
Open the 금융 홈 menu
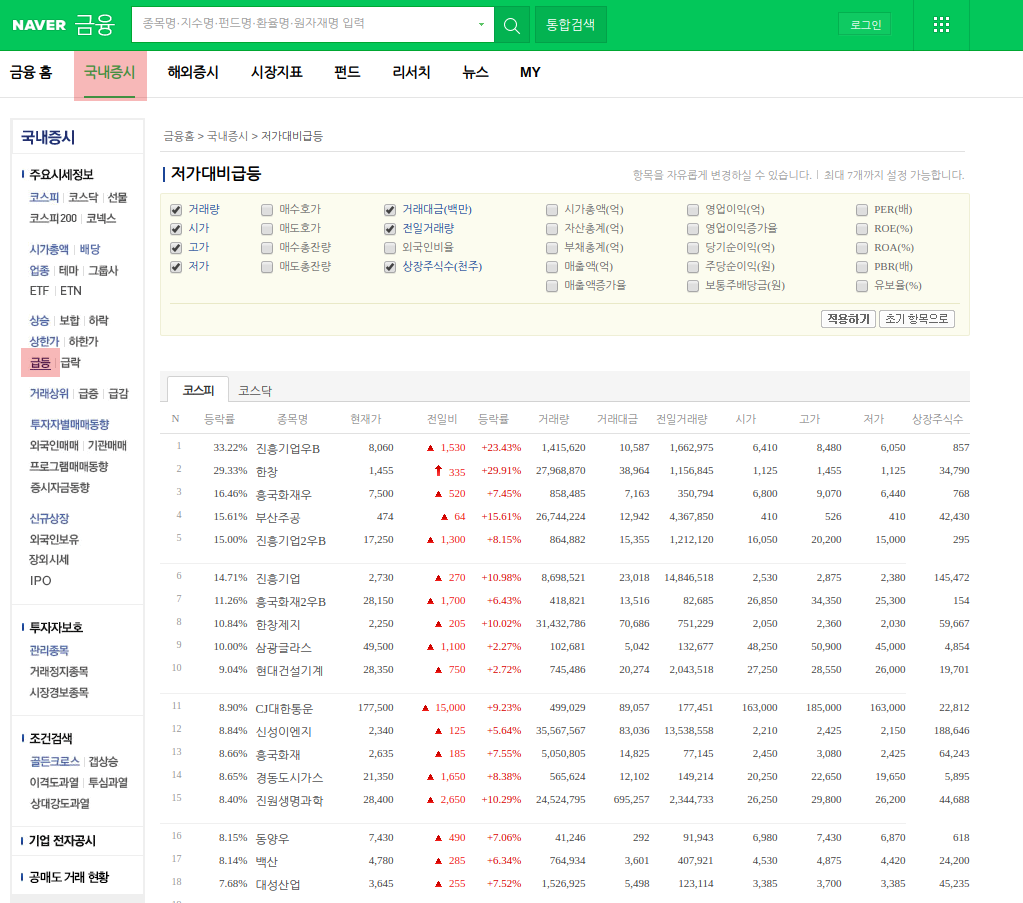[31, 72]
